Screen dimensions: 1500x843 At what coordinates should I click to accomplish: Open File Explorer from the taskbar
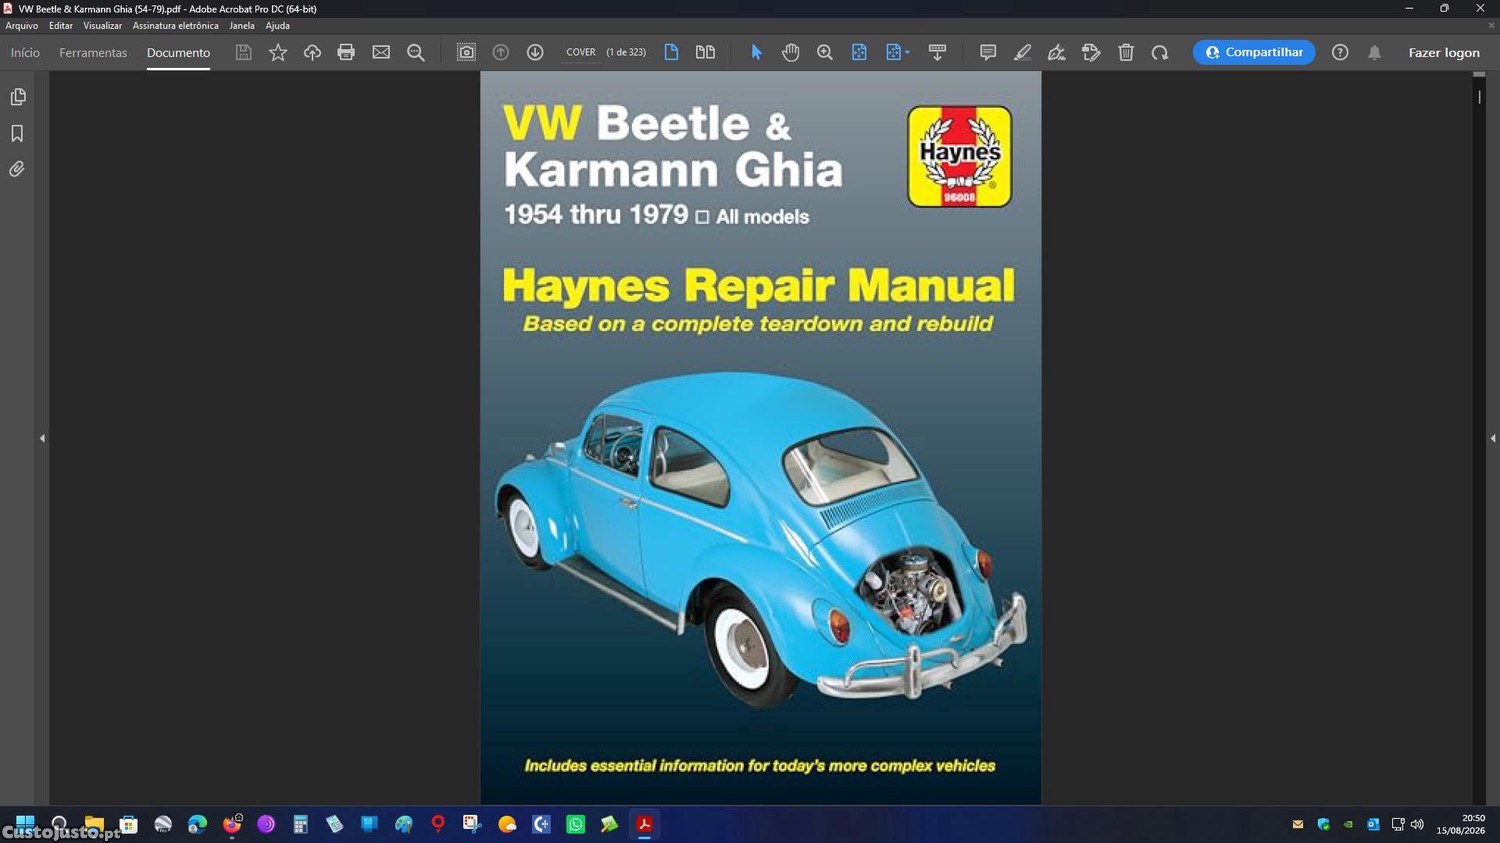94,824
